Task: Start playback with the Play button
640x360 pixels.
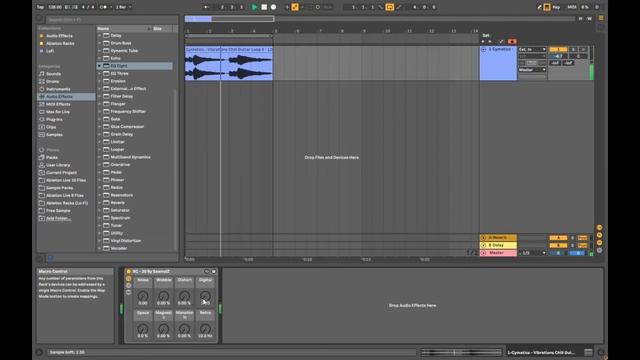Action: click(x=254, y=7)
